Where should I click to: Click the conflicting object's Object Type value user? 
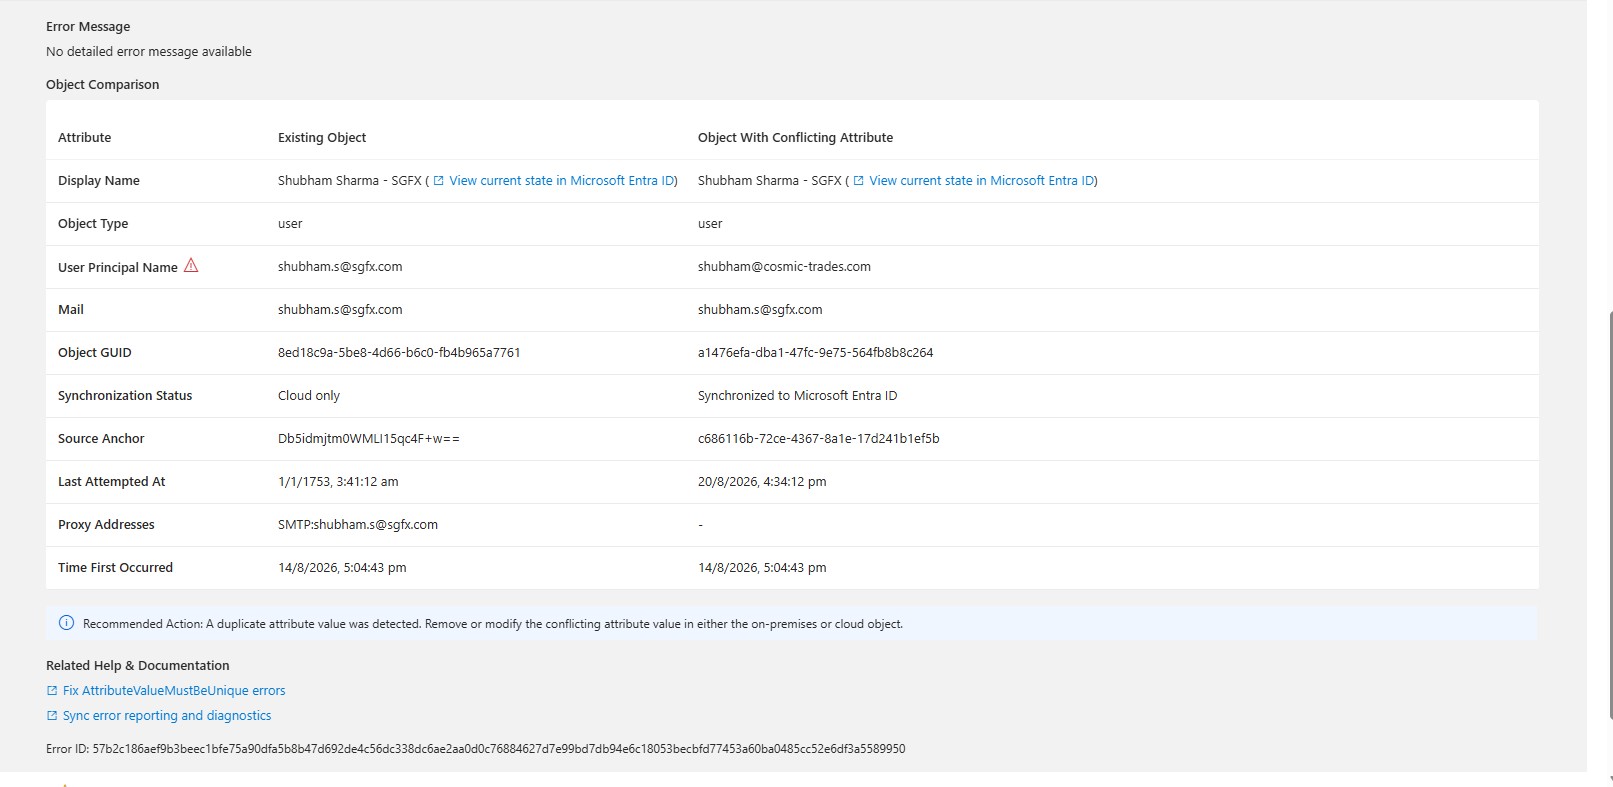[x=710, y=224]
